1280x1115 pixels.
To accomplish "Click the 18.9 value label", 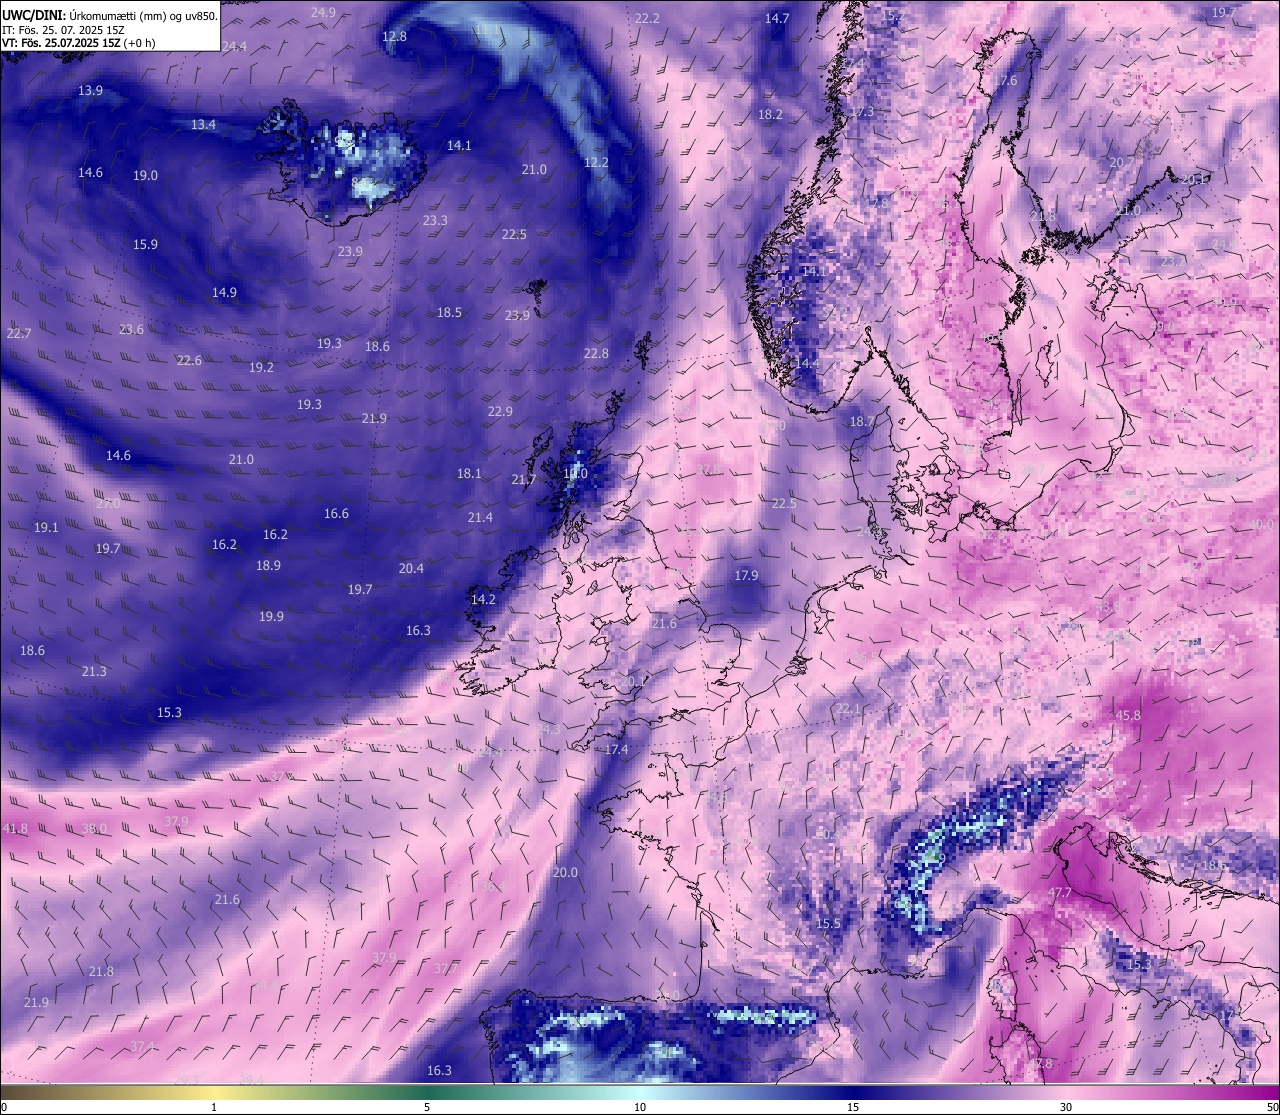I will (268, 565).
